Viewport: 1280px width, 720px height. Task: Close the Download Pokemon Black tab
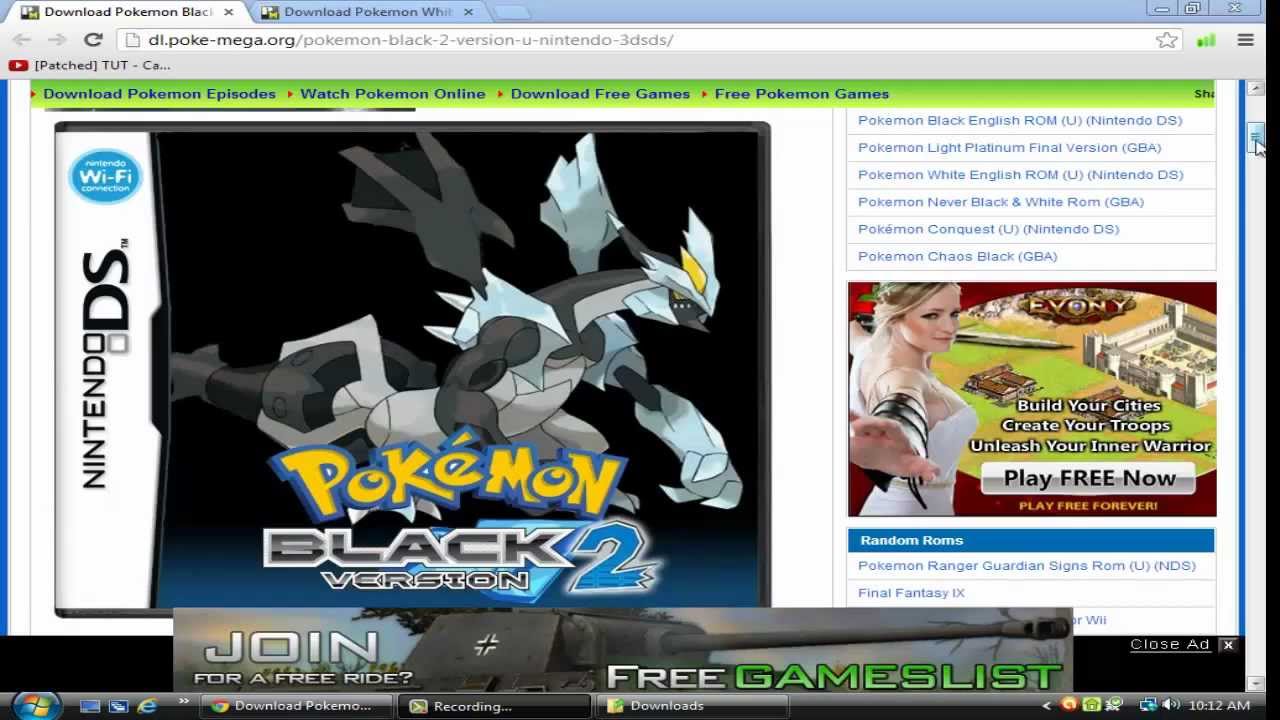point(229,12)
